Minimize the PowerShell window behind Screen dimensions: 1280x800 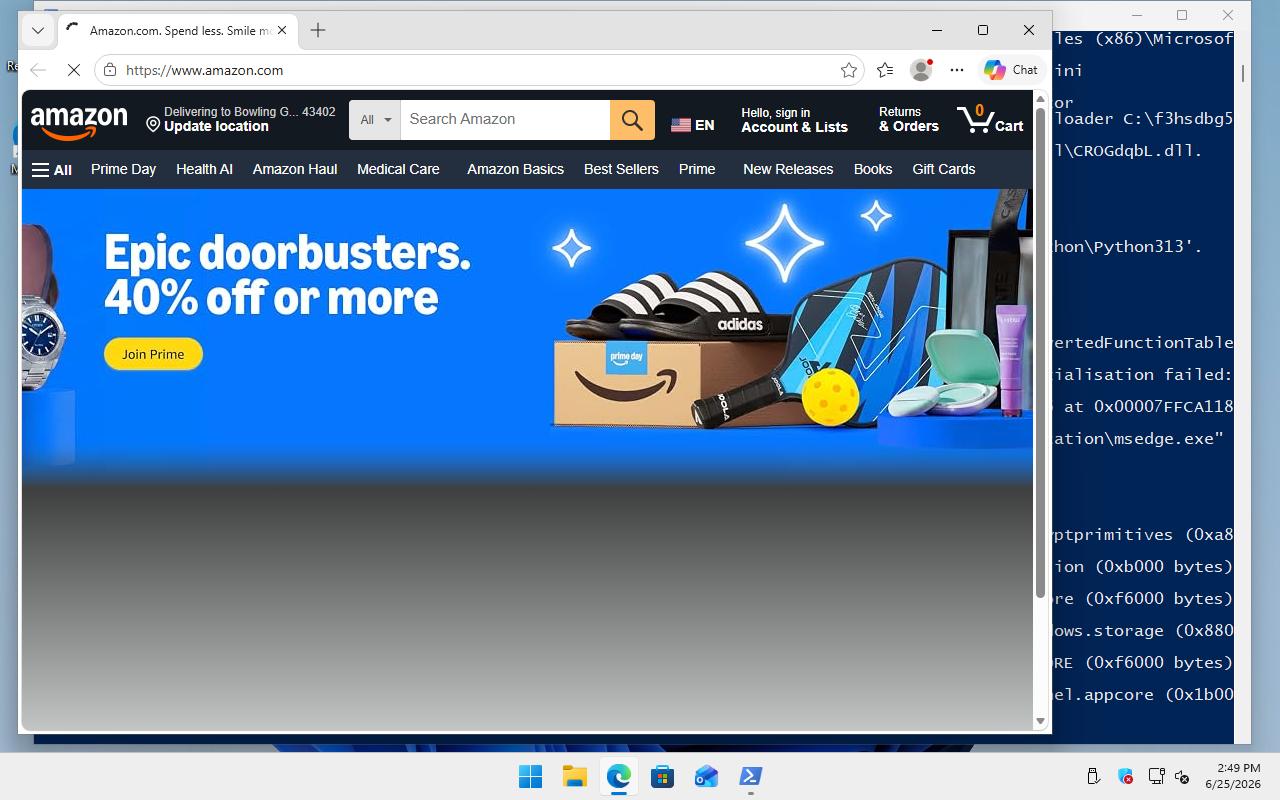tap(1138, 15)
